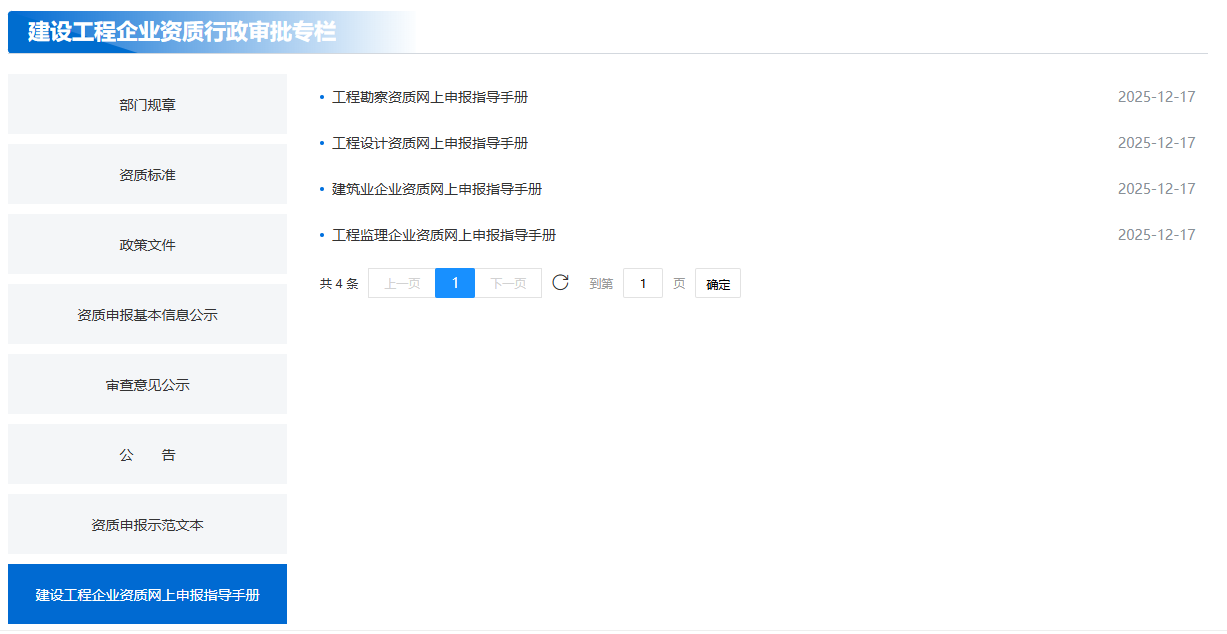Open the 资质申报示范文本 section
The width and height of the screenshot is (1227, 634).
coord(147,524)
